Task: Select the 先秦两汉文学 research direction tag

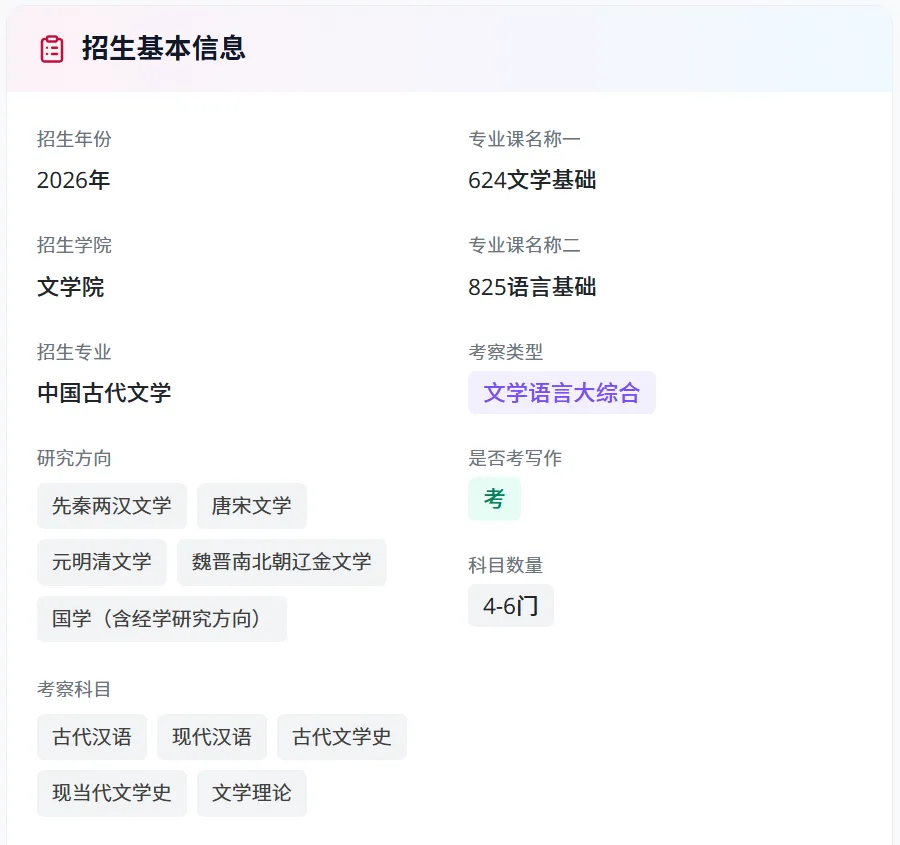Action: point(112,506)
